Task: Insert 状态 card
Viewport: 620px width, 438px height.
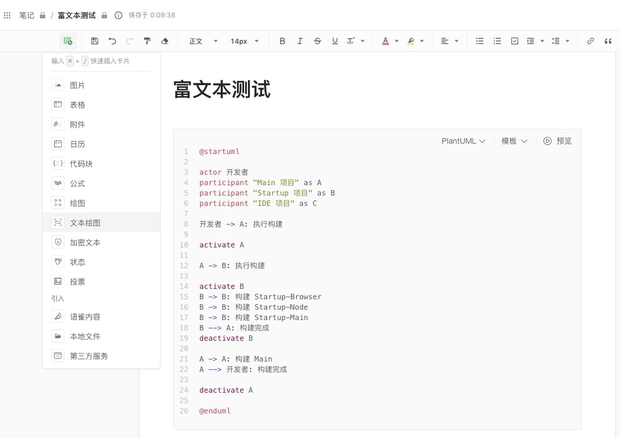Action: point(101,262)
